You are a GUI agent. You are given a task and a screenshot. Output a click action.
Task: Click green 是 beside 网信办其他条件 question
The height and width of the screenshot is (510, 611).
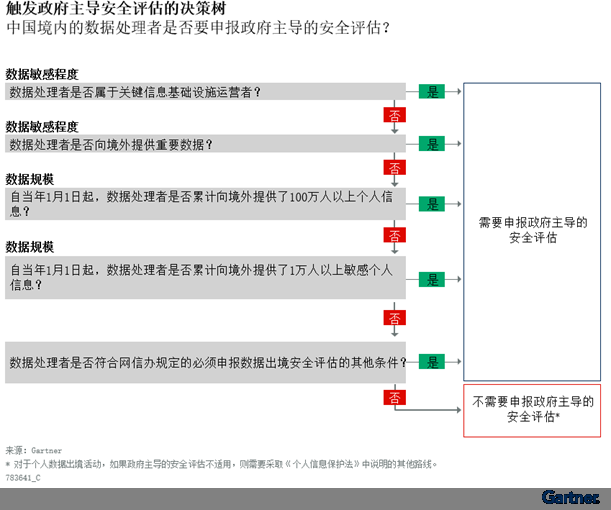432,362
